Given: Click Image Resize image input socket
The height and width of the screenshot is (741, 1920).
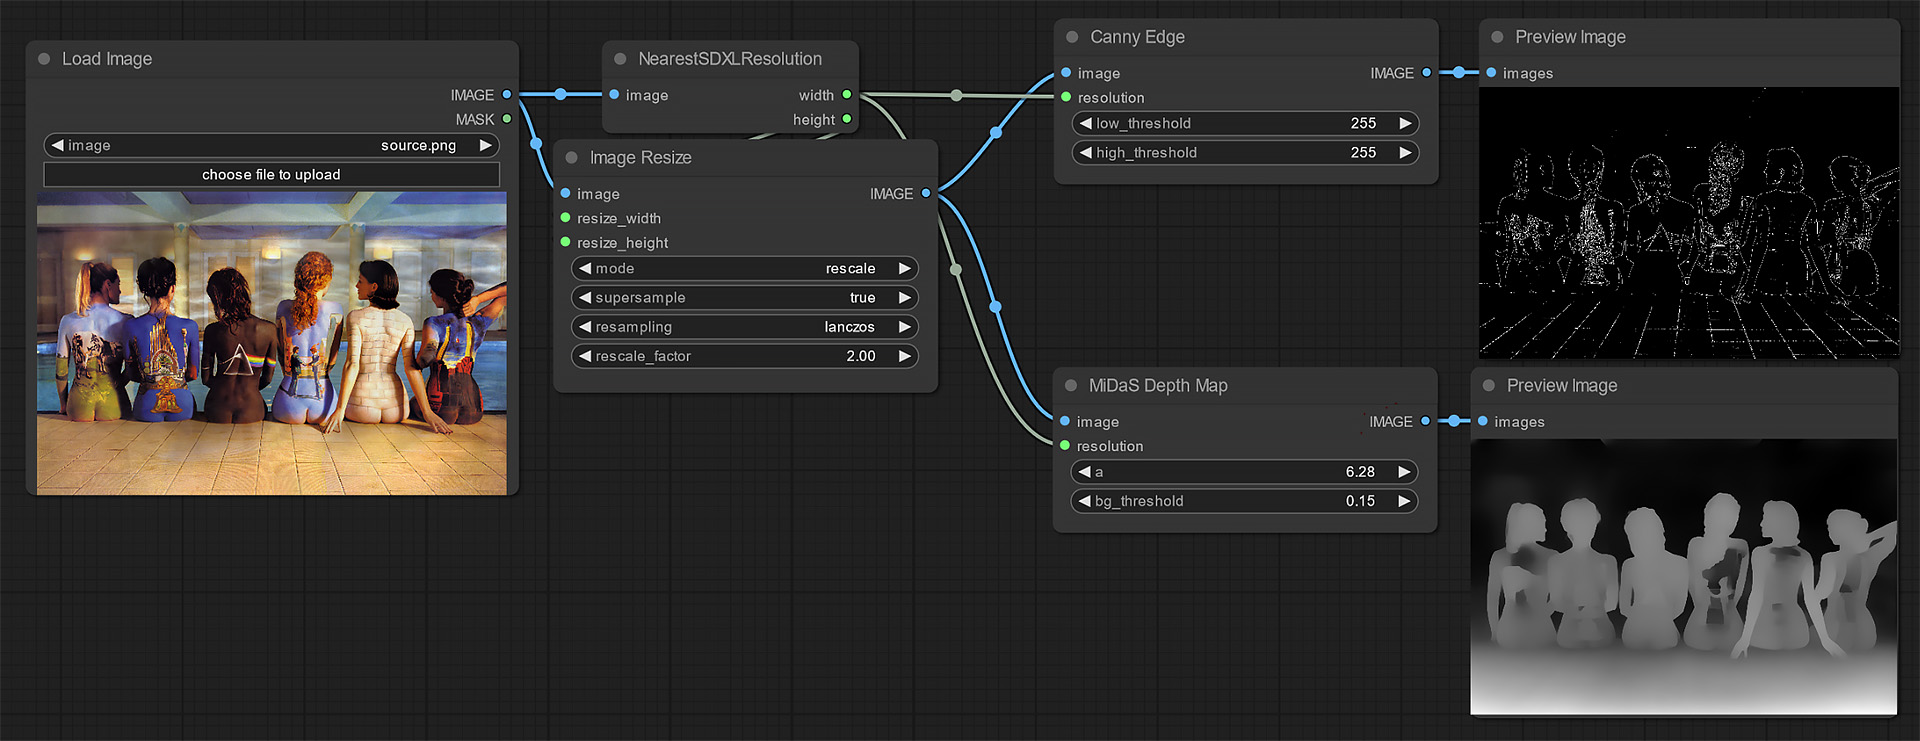Looking at the screenshot, I should pyautogui.click(x=566, y=194).
